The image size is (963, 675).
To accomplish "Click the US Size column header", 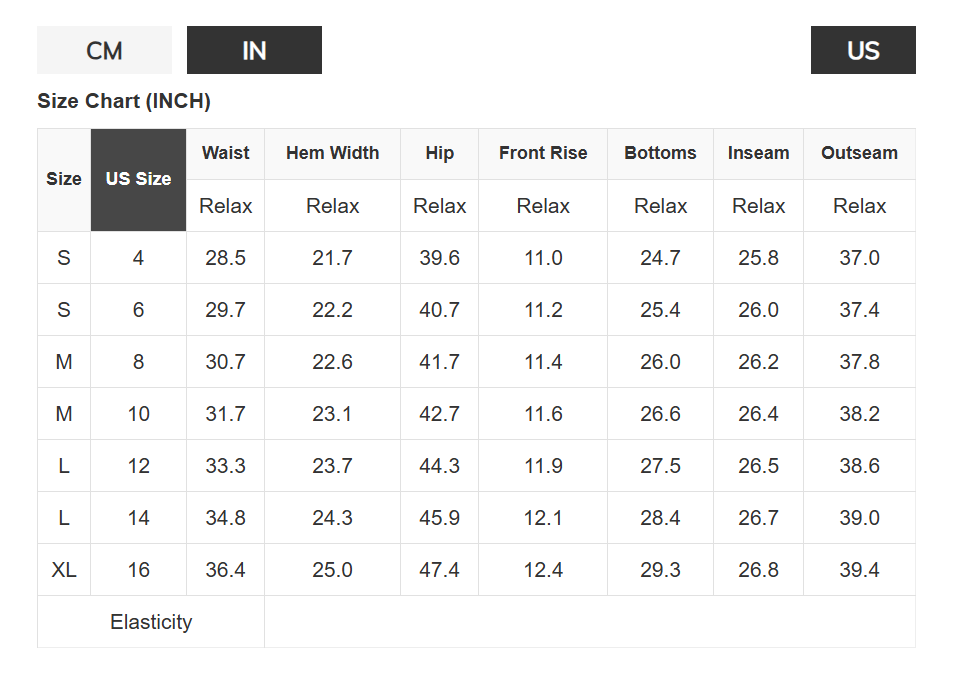I will pyautogui.click(x=138, y=180).
